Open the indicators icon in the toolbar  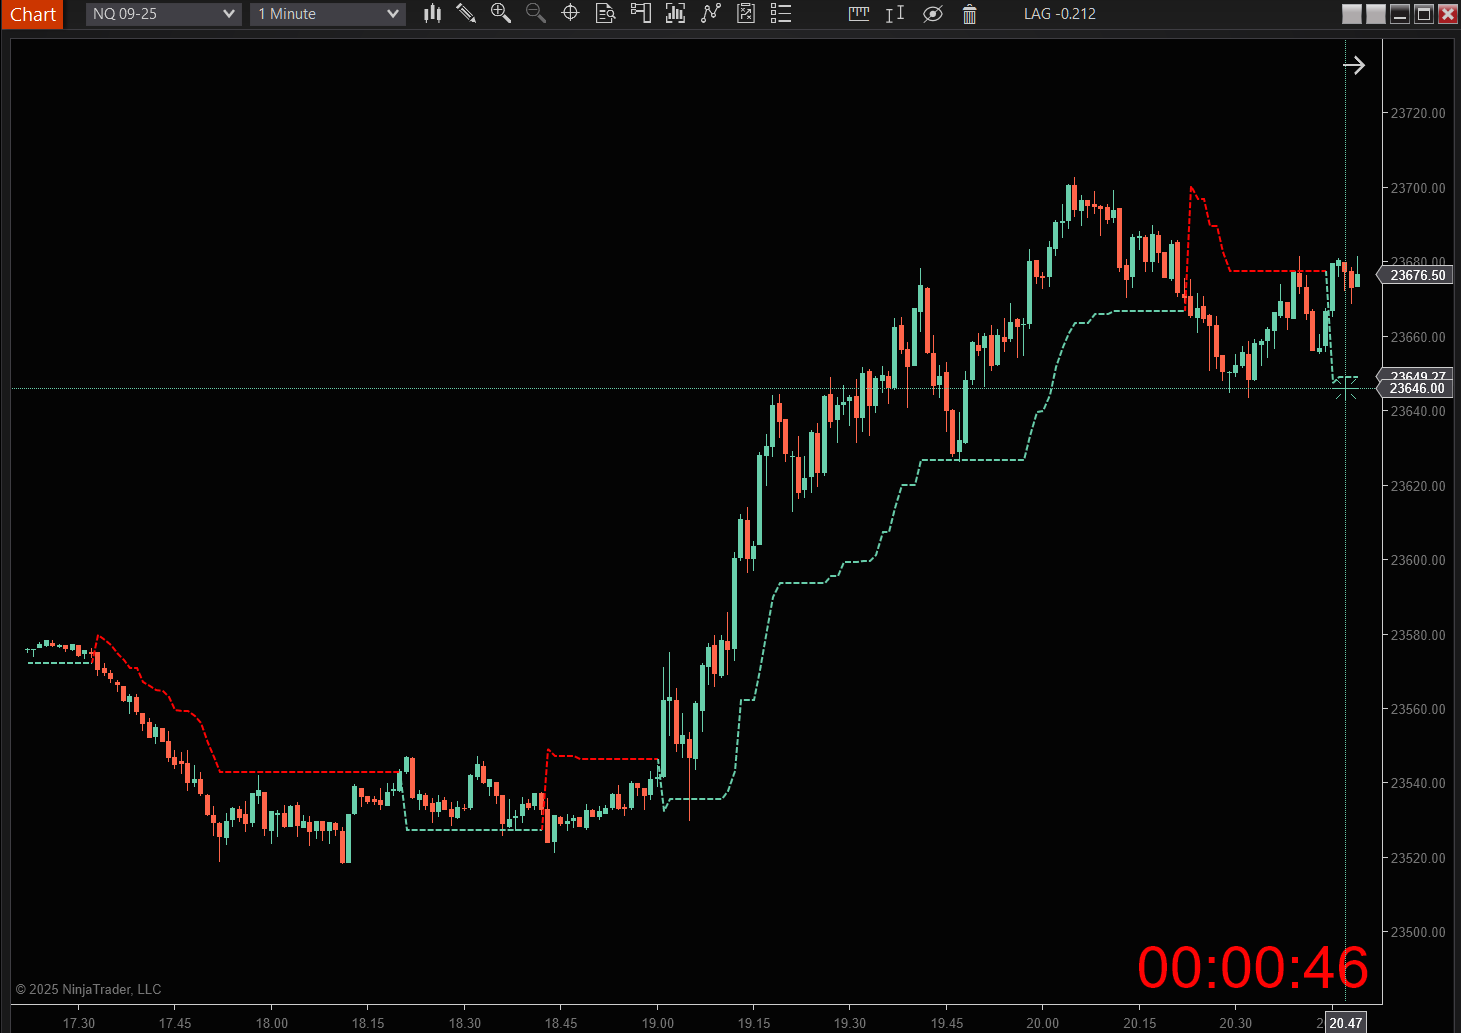pos(675,14)
